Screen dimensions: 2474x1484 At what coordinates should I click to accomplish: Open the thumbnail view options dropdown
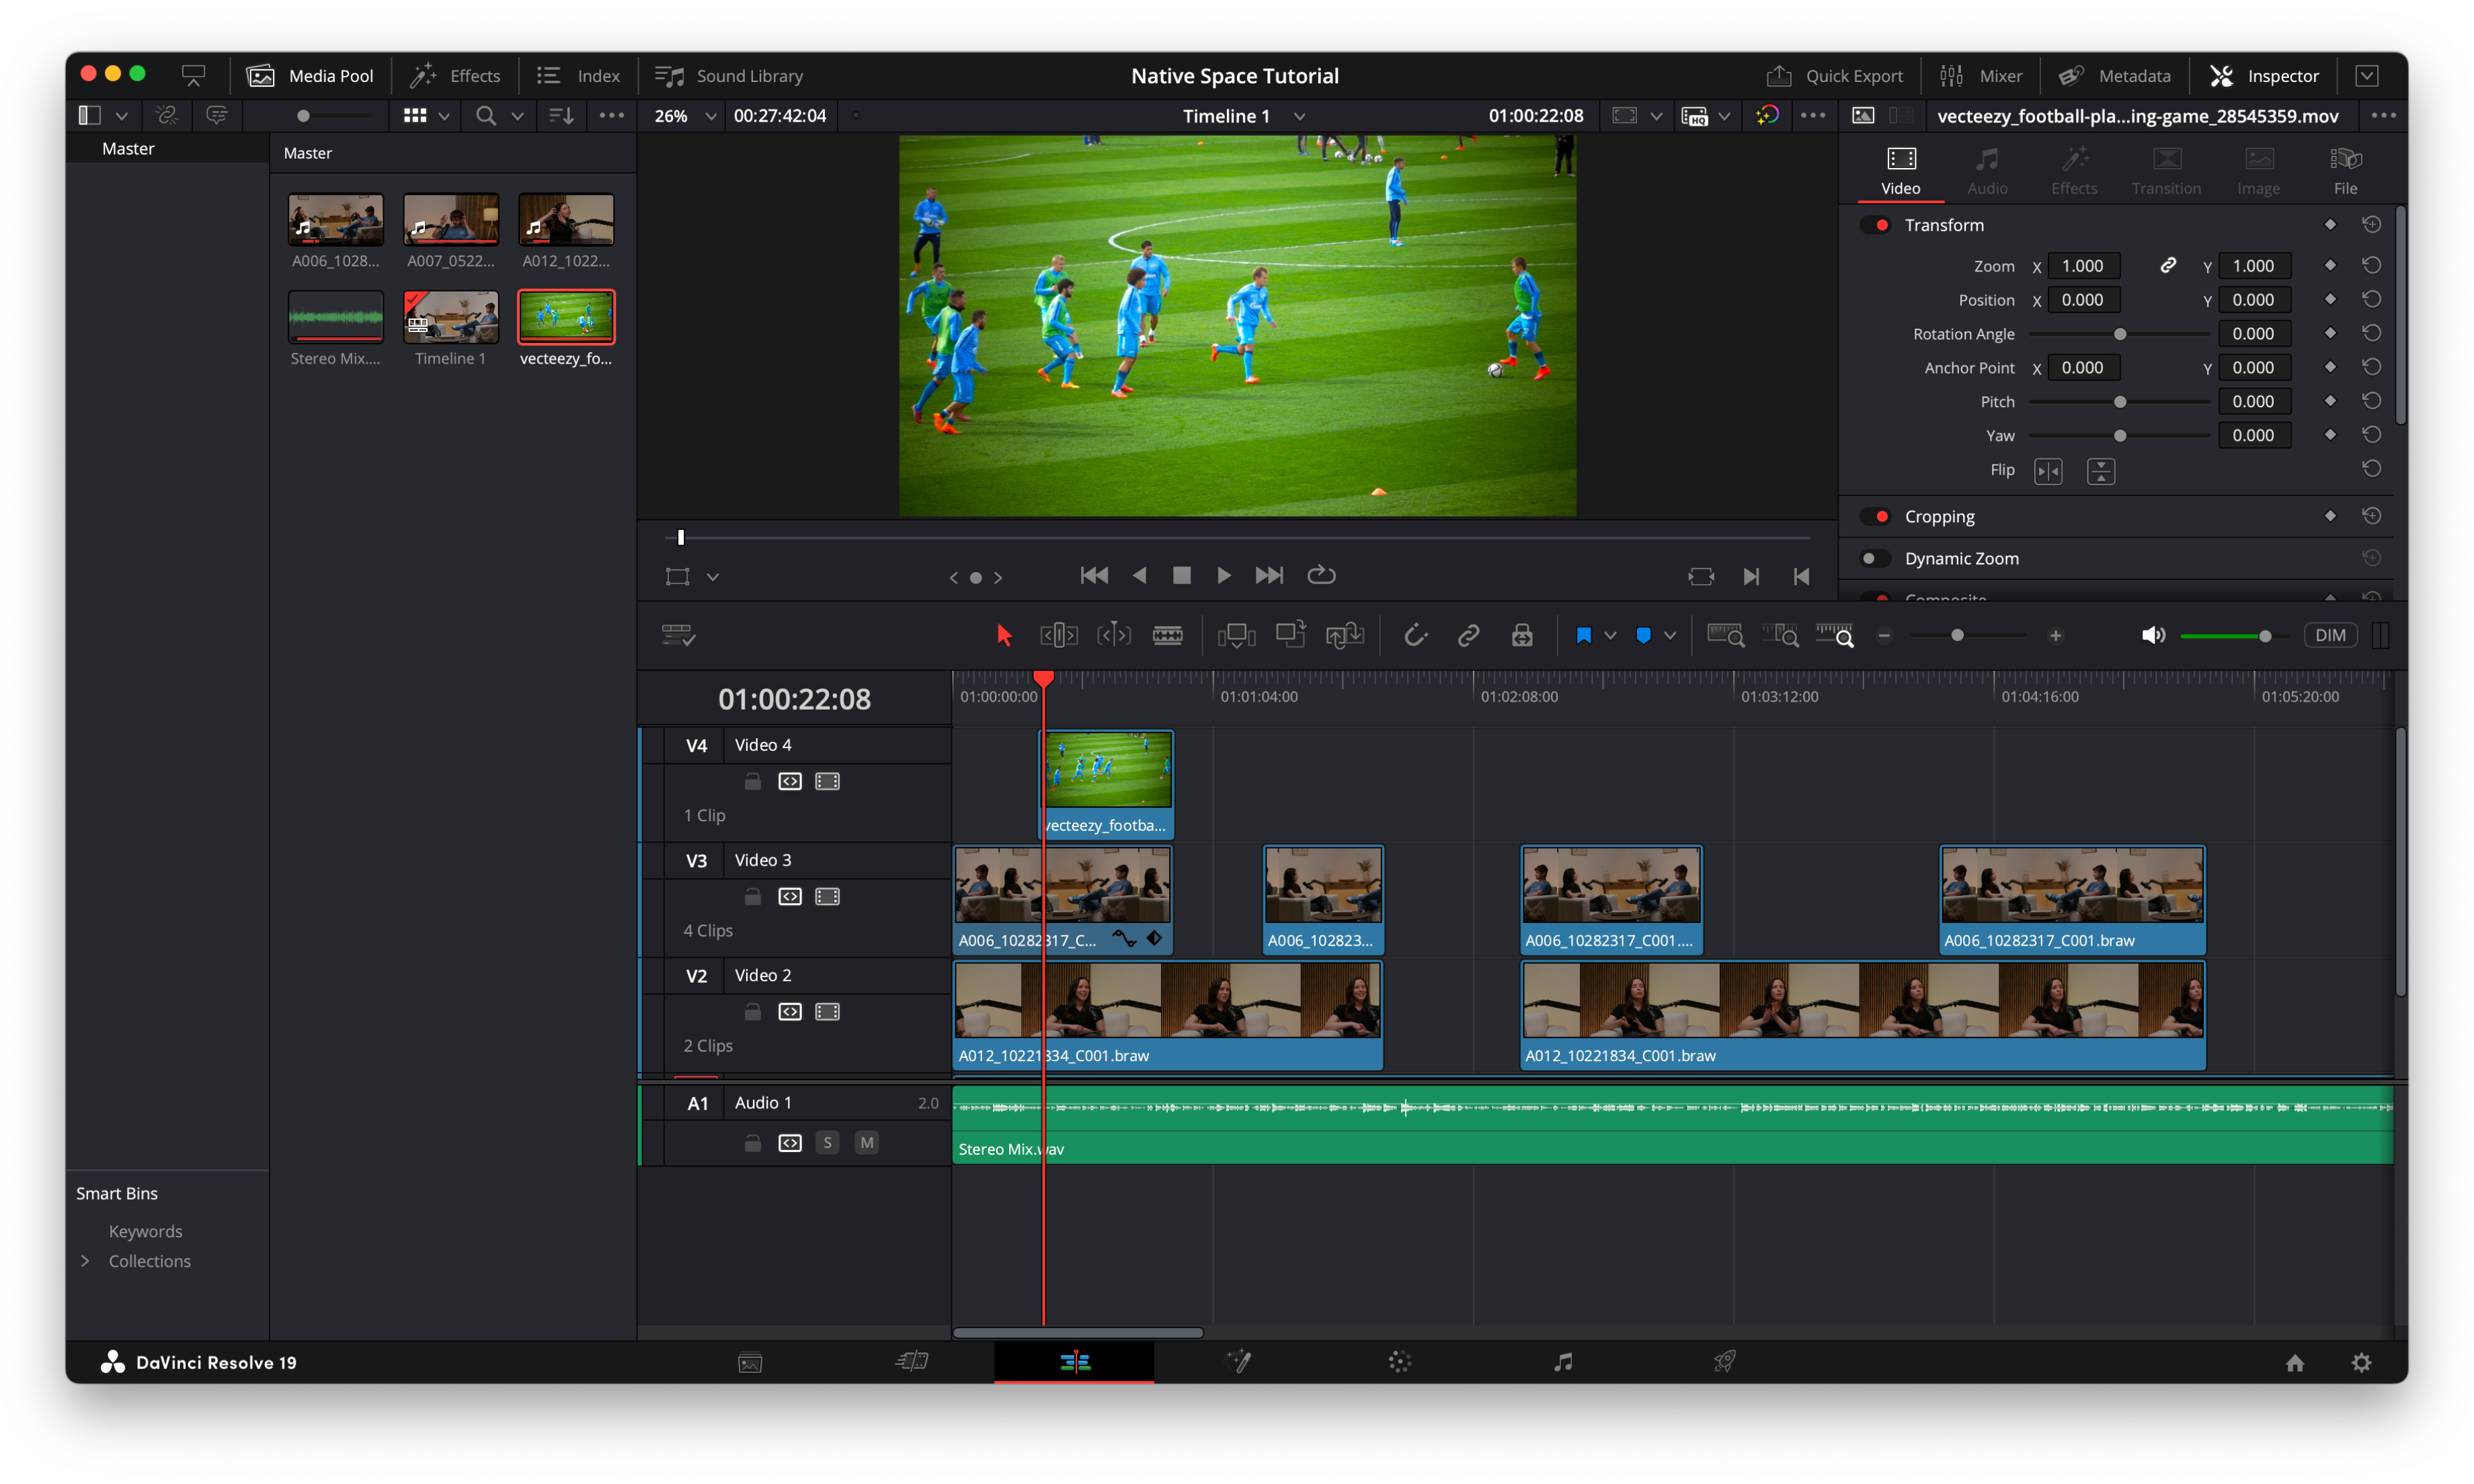click(x=443, y=116)
